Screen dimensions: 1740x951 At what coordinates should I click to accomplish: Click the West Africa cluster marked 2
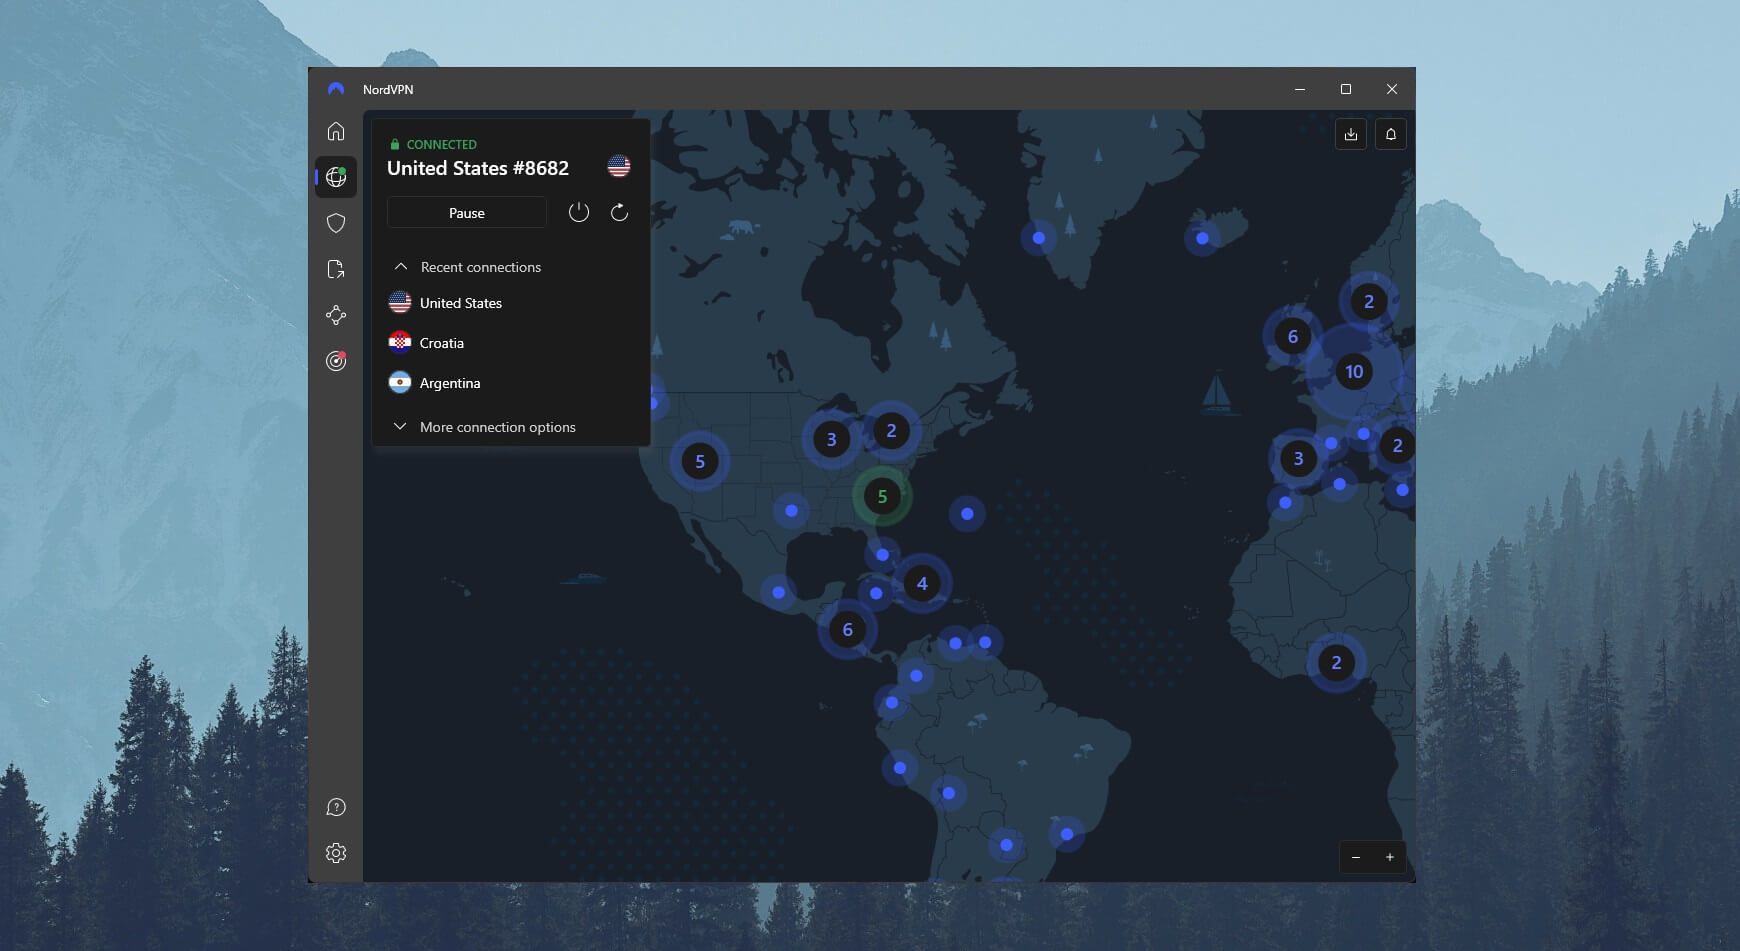pyautogui.click(x=1336, y=662)
